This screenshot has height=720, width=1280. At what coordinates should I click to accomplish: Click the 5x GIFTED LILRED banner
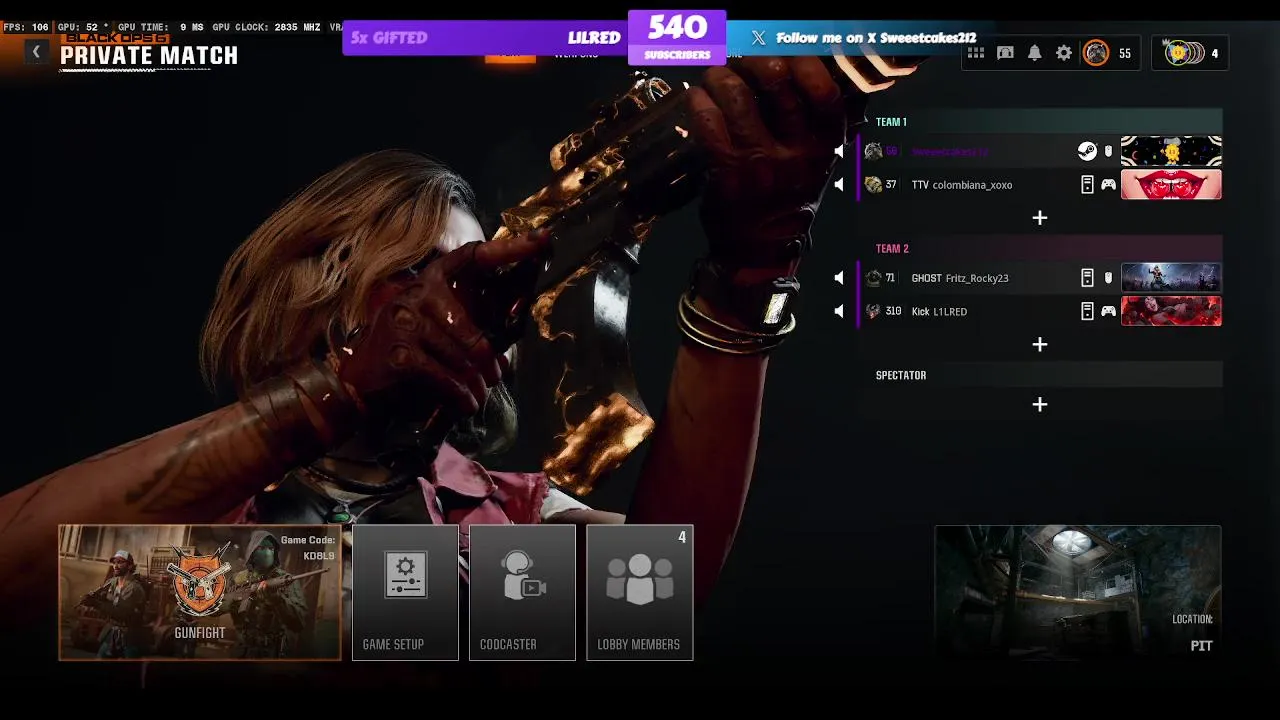[486, 38]
